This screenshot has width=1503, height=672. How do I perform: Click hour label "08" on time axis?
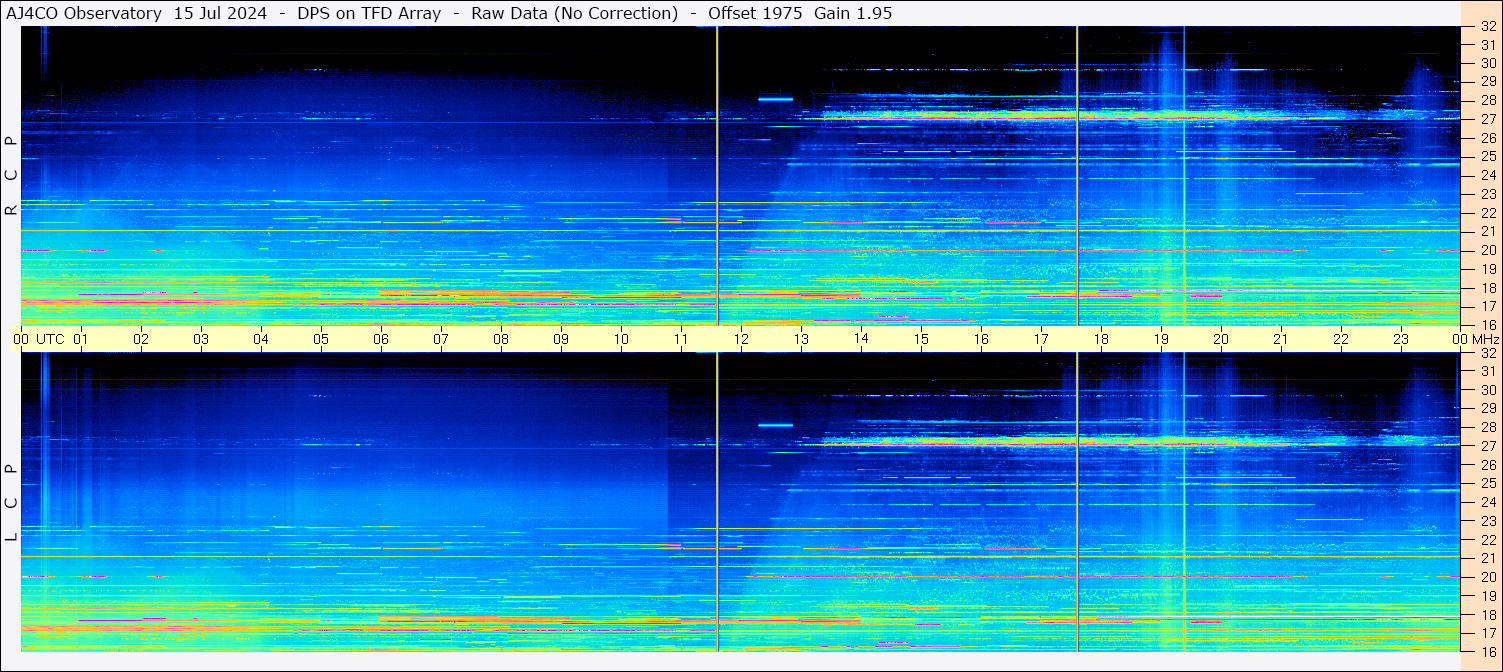coord(501,339)
